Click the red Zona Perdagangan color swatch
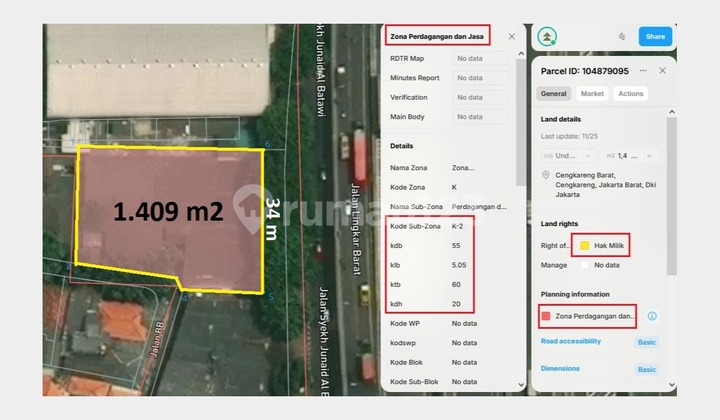 click(546, 316)
